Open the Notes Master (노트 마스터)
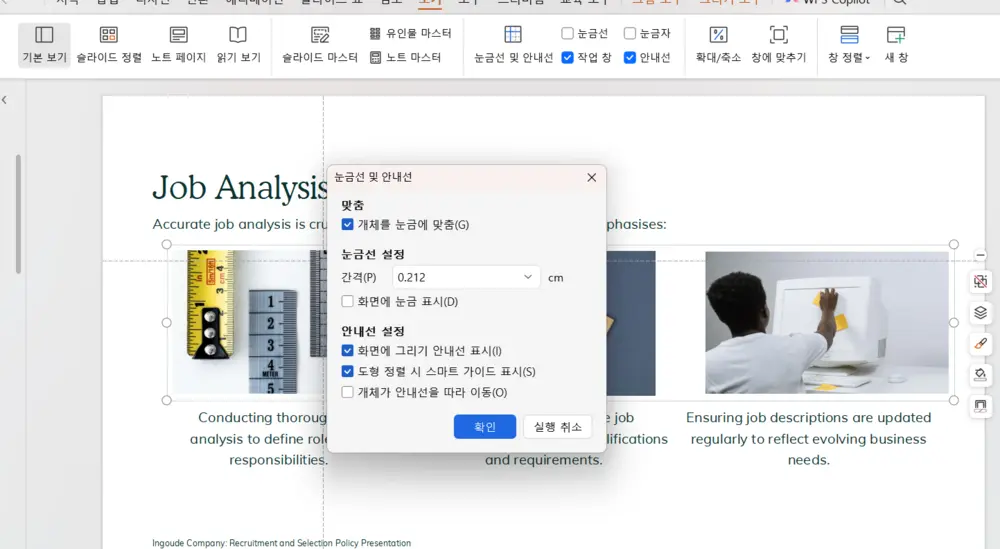 (x=406, y=57)
